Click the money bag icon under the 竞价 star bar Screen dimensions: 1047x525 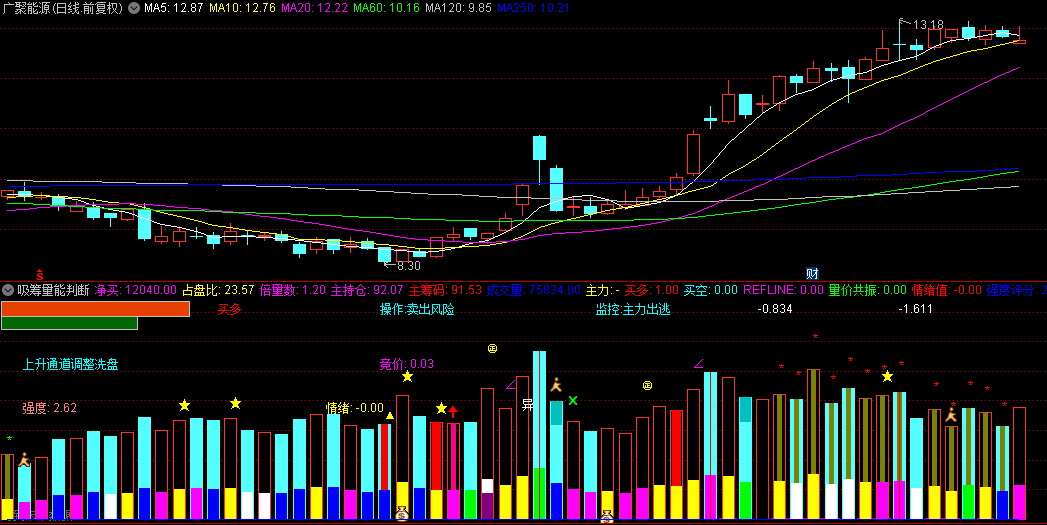402,514
